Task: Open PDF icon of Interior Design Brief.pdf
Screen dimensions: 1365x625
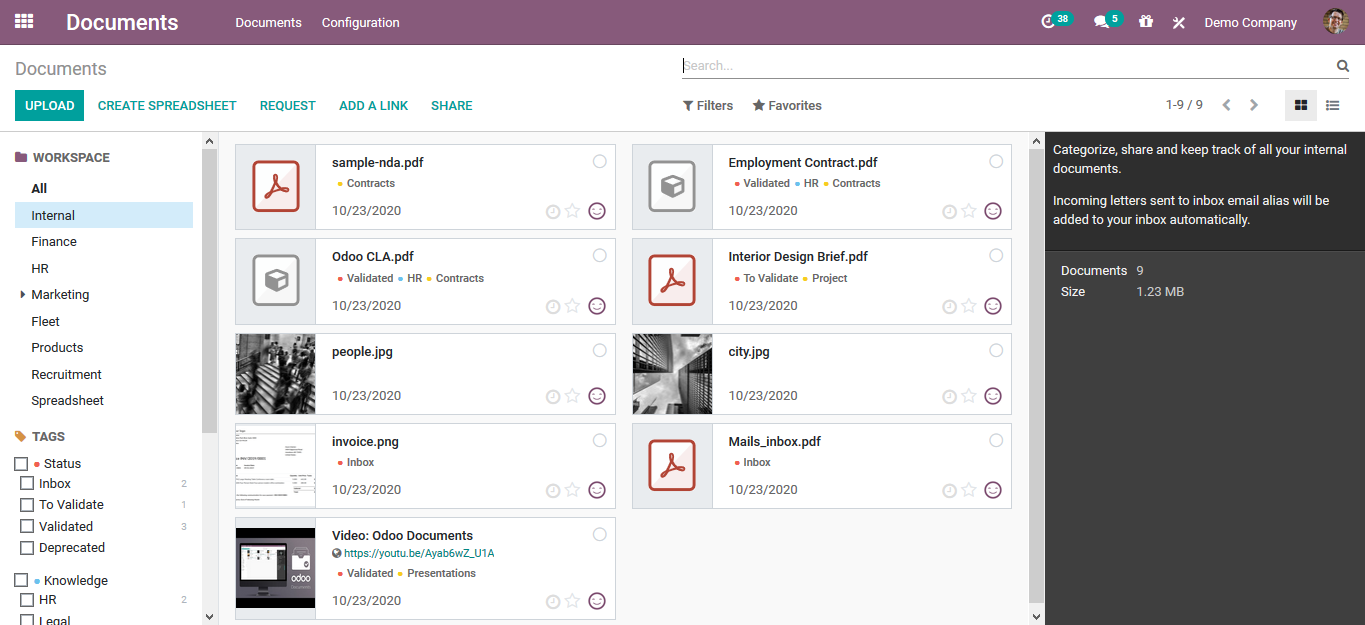Action: (672, 281)
